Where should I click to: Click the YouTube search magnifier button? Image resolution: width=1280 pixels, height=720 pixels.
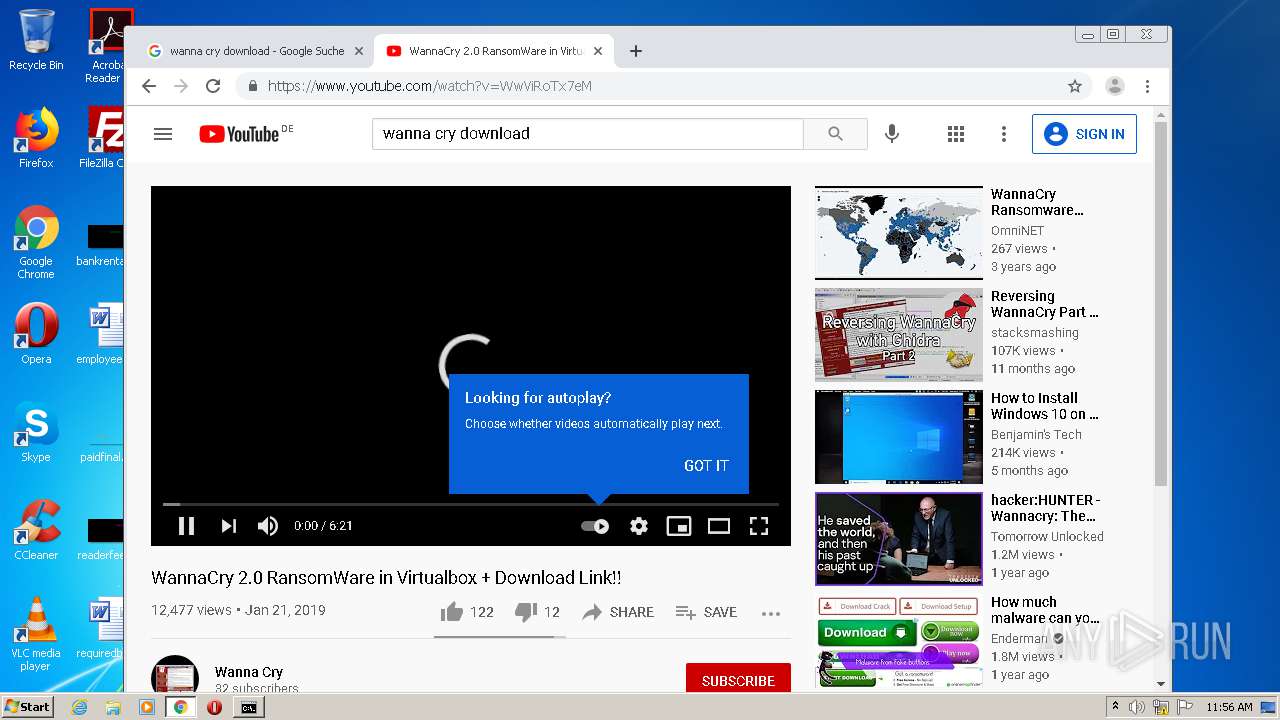point(835,134)
